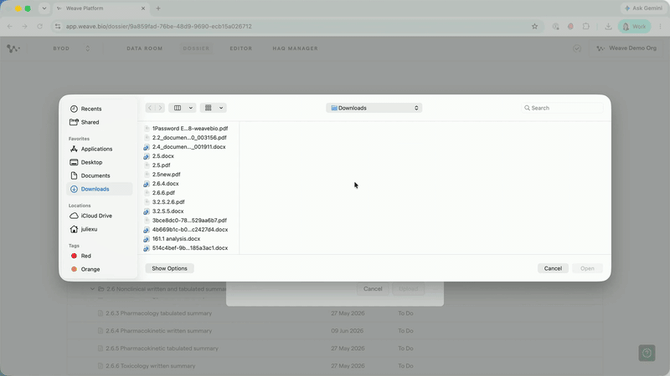Reload the page

point(40,26)
